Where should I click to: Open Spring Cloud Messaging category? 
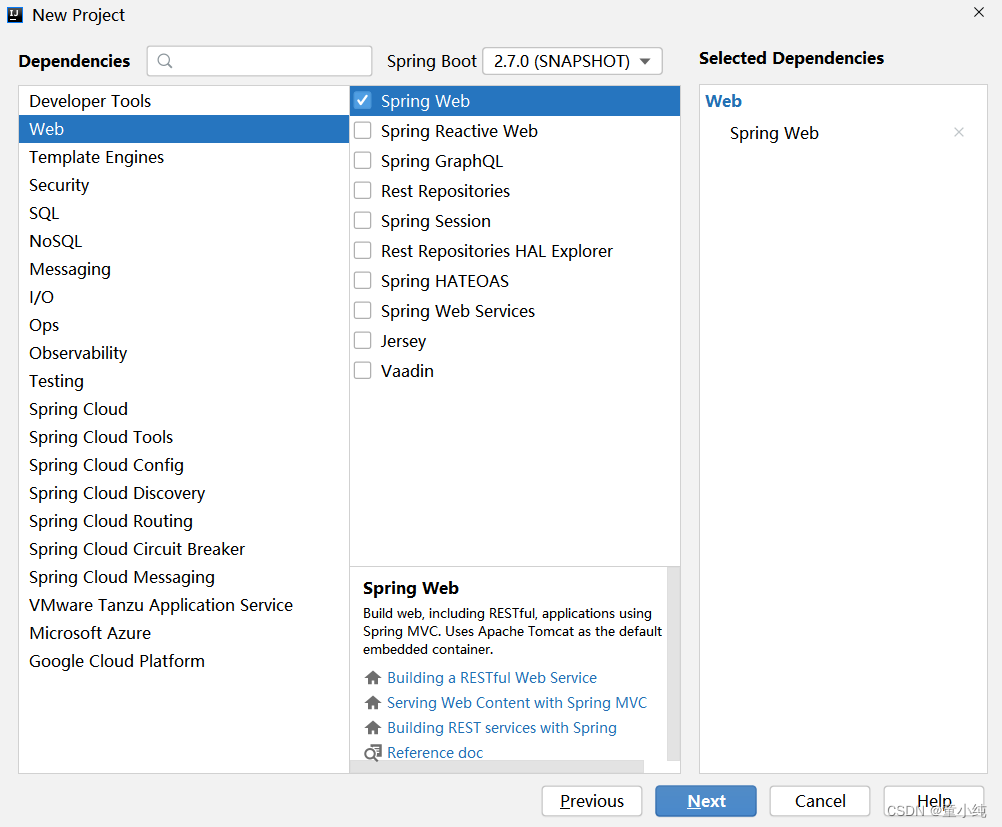click(x=184, y=578)
